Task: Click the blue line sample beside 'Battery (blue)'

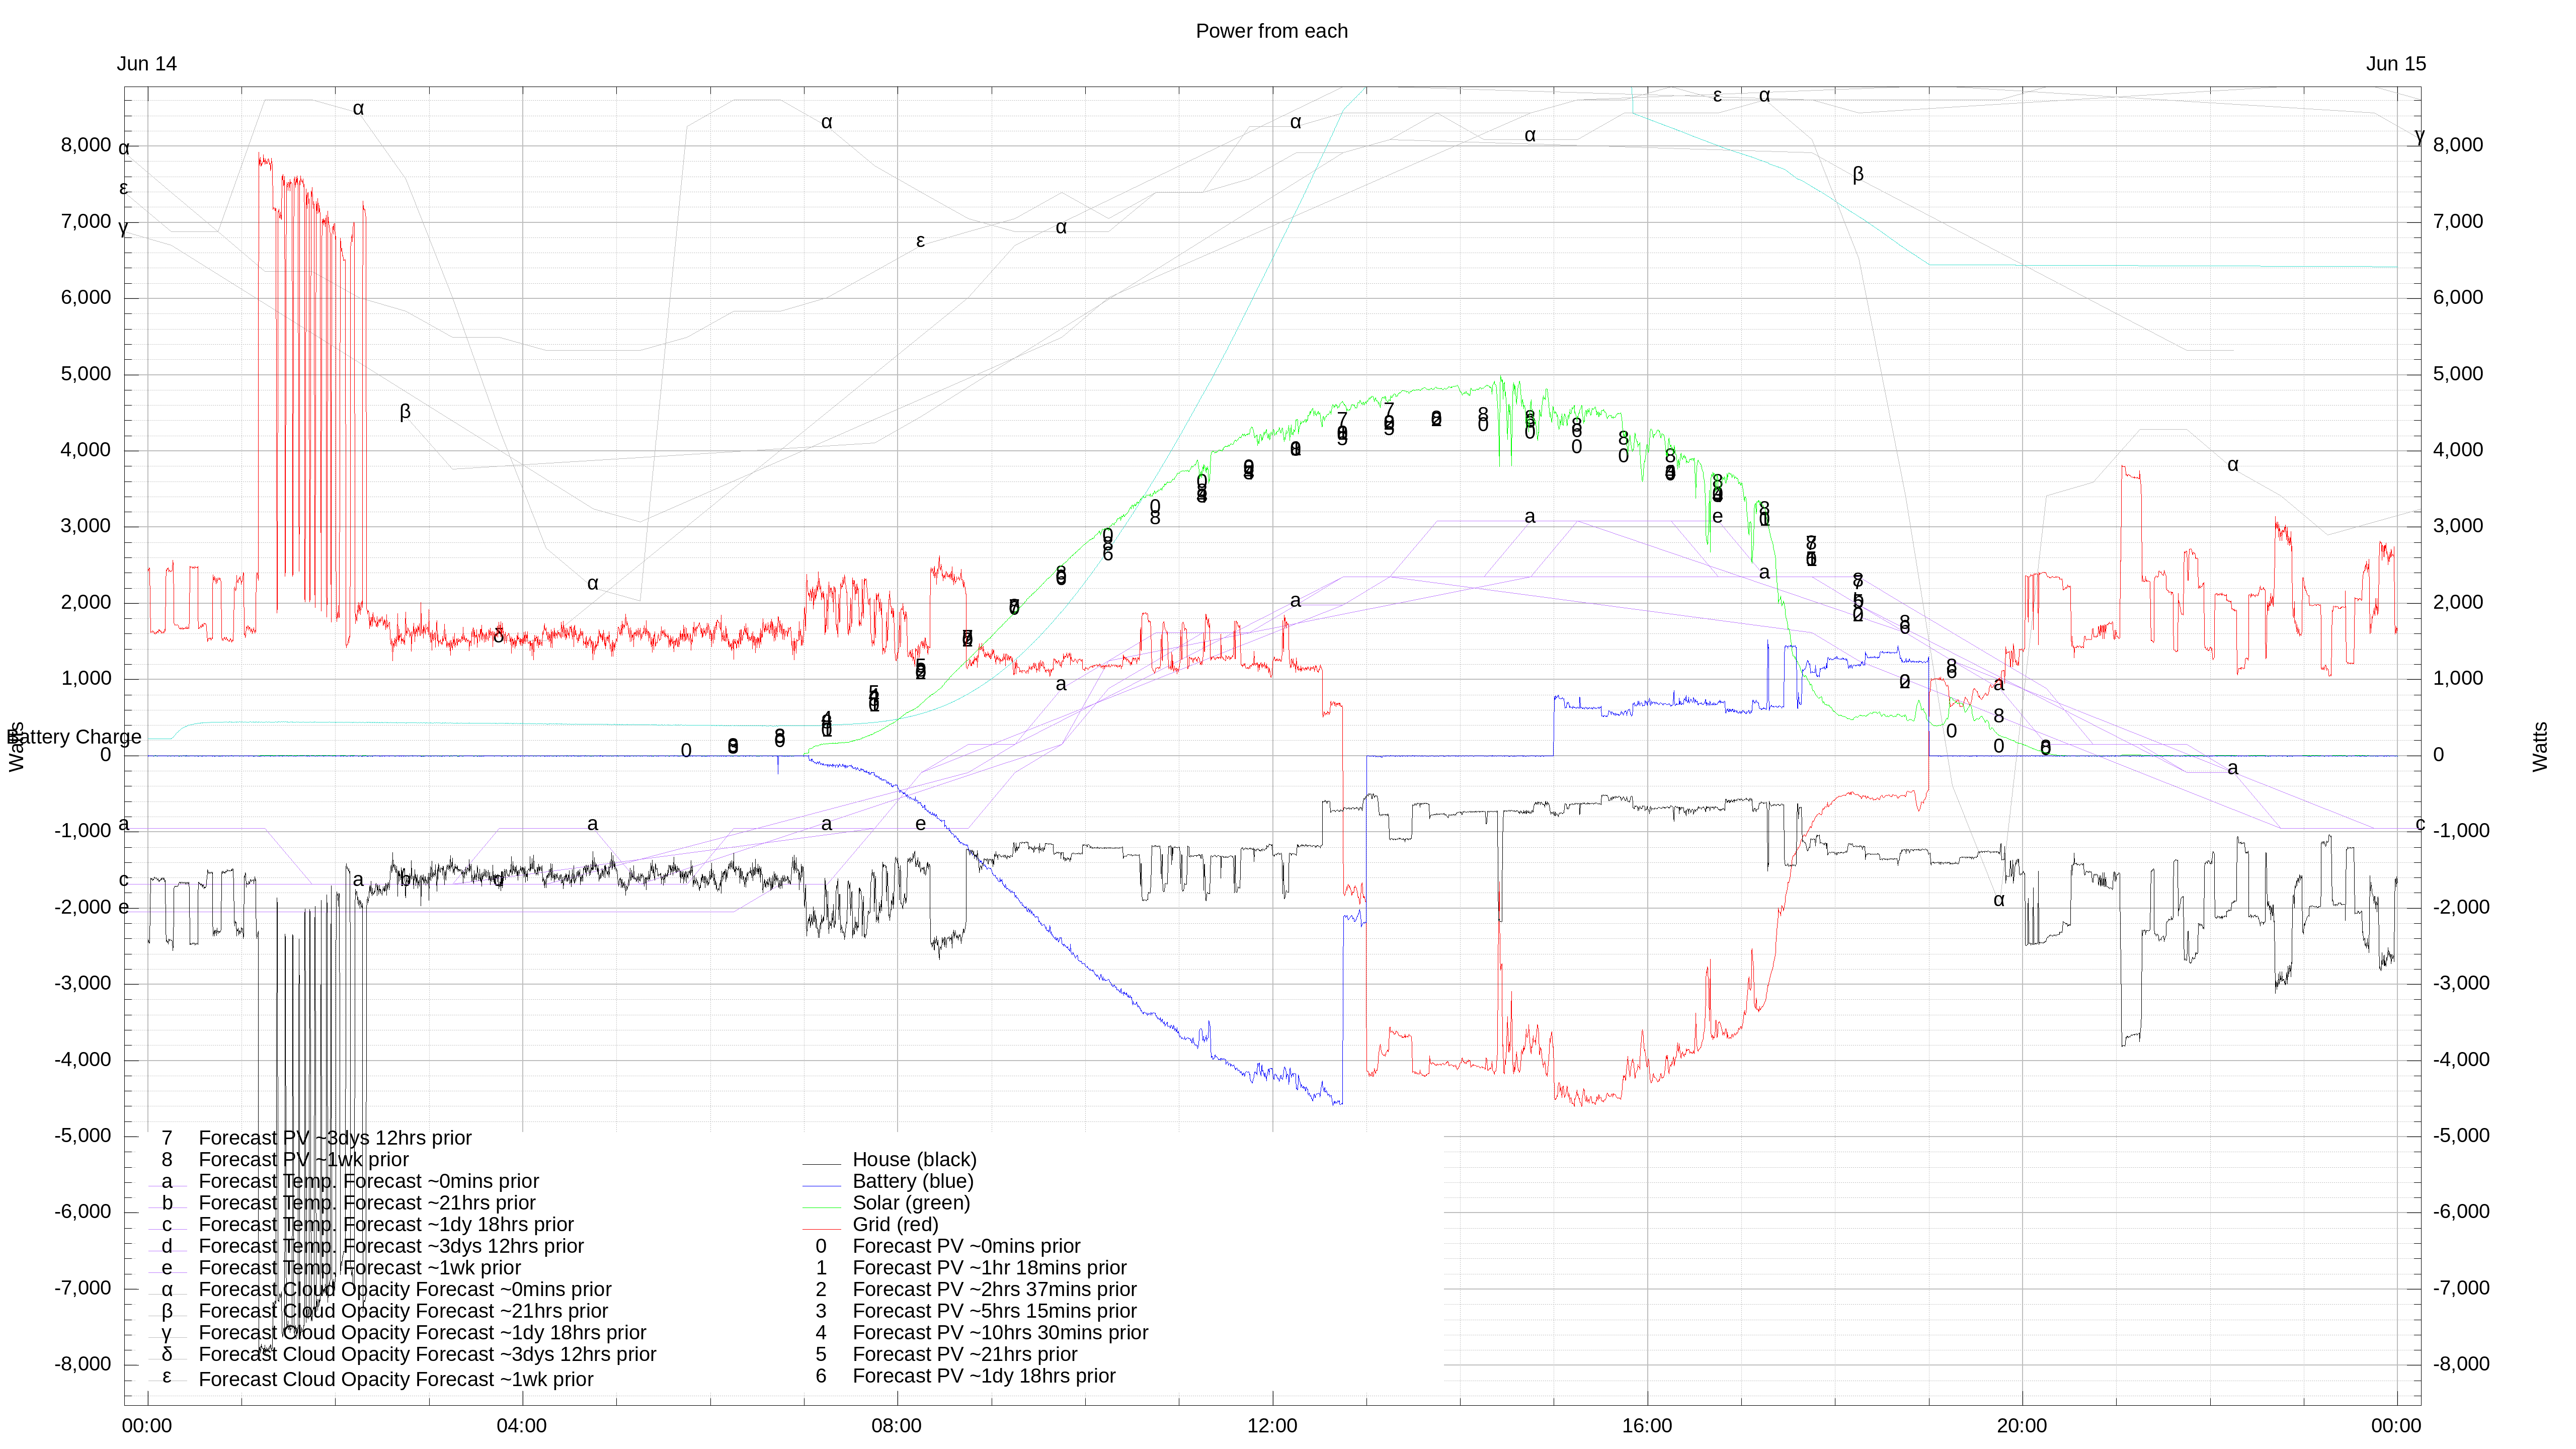Action: 821,1186
